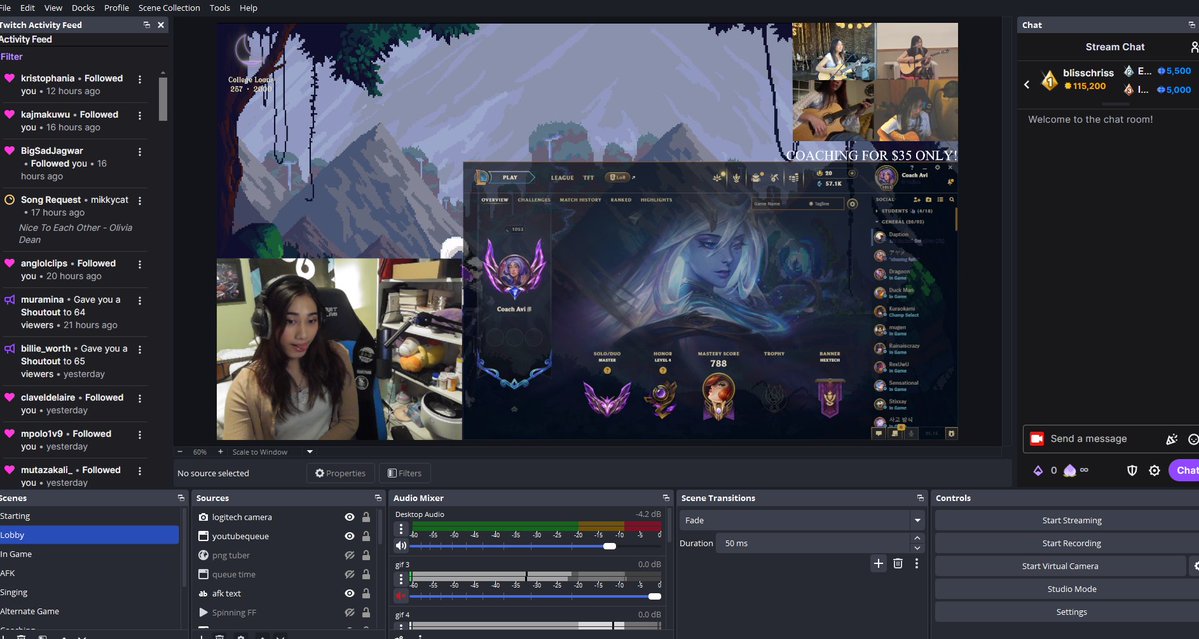The height and width of the screenshot is (639, 1199).
Task: Open chat shield mod tools
Action: coord(1132,470)
